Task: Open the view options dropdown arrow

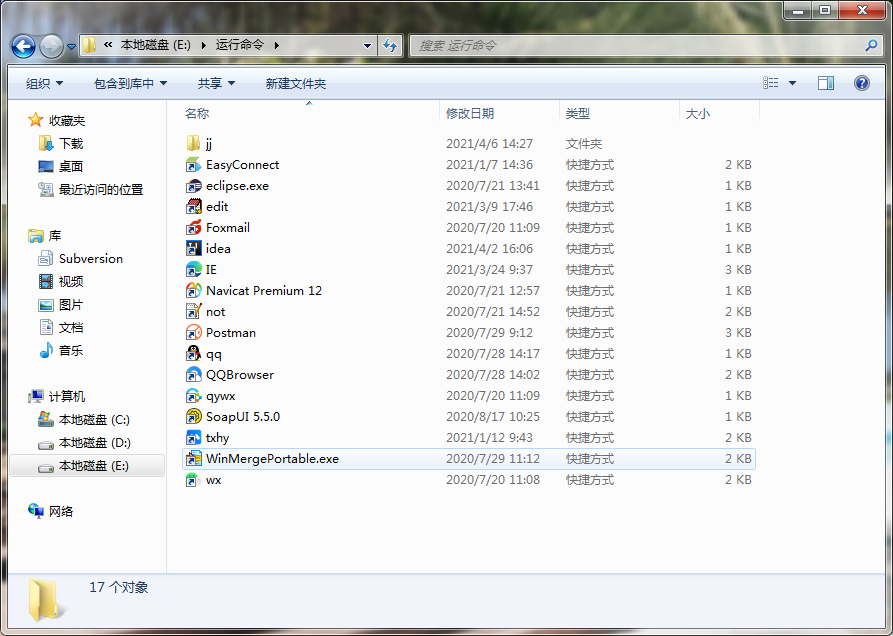Action: click(792, 83)
